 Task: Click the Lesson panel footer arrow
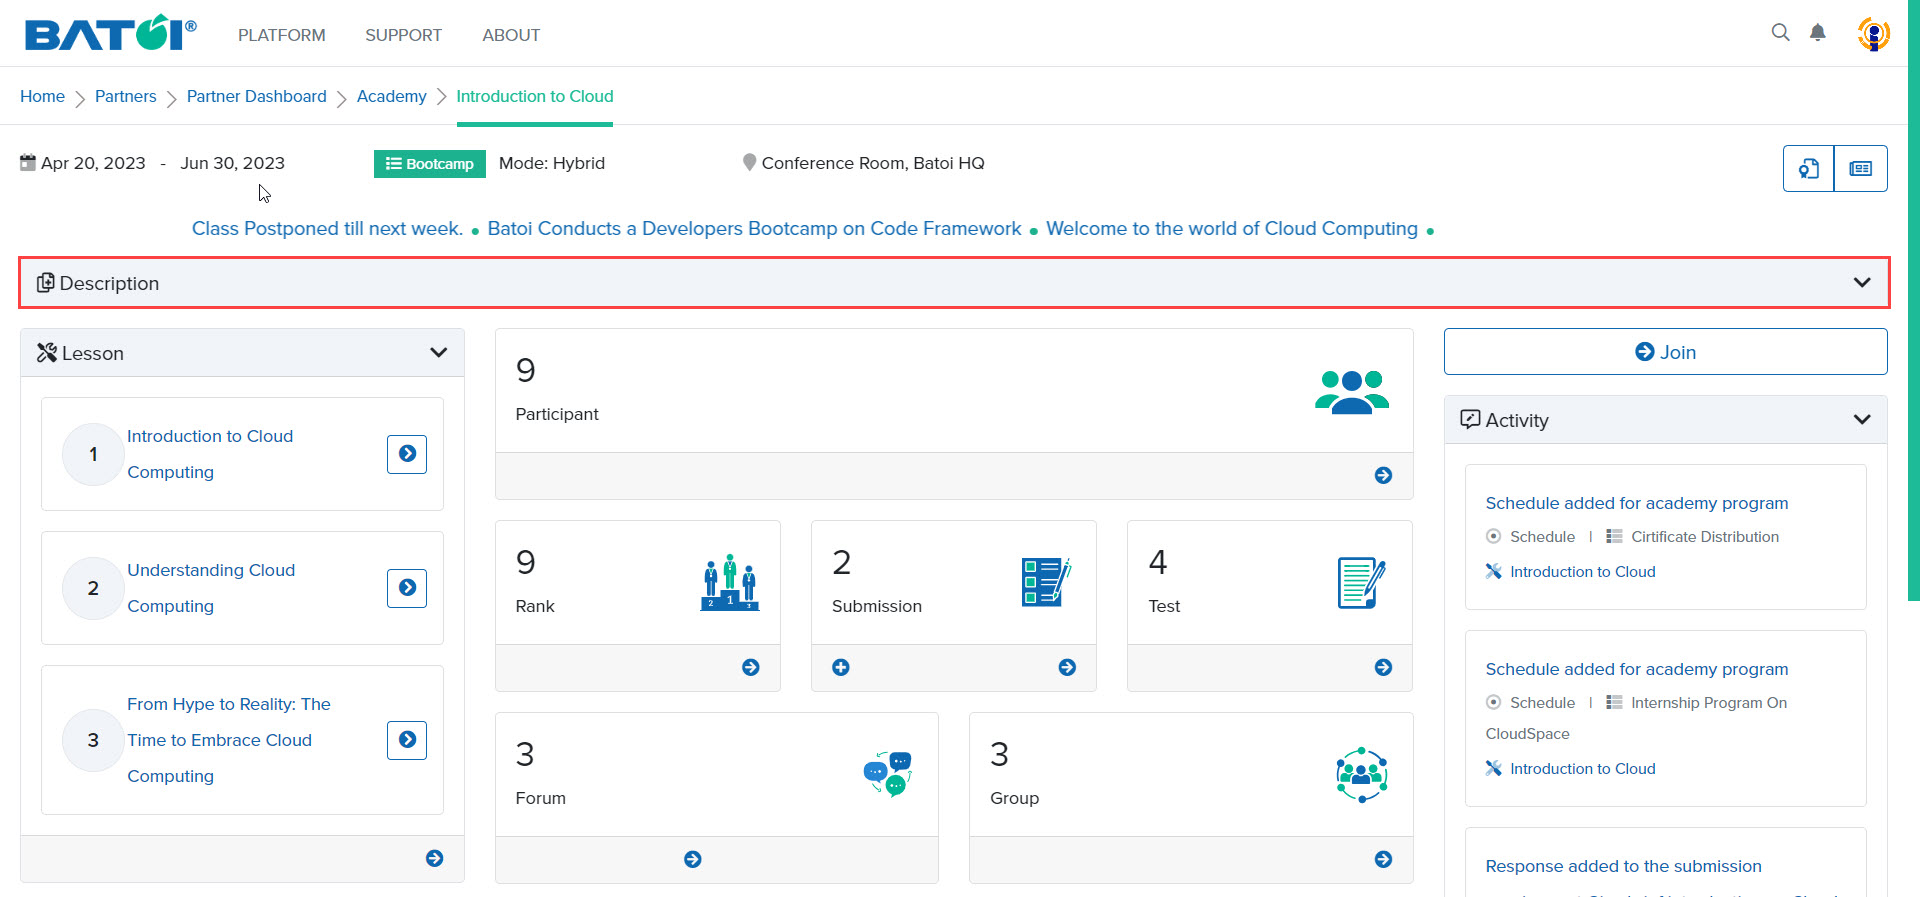click(x=434, y=858)
